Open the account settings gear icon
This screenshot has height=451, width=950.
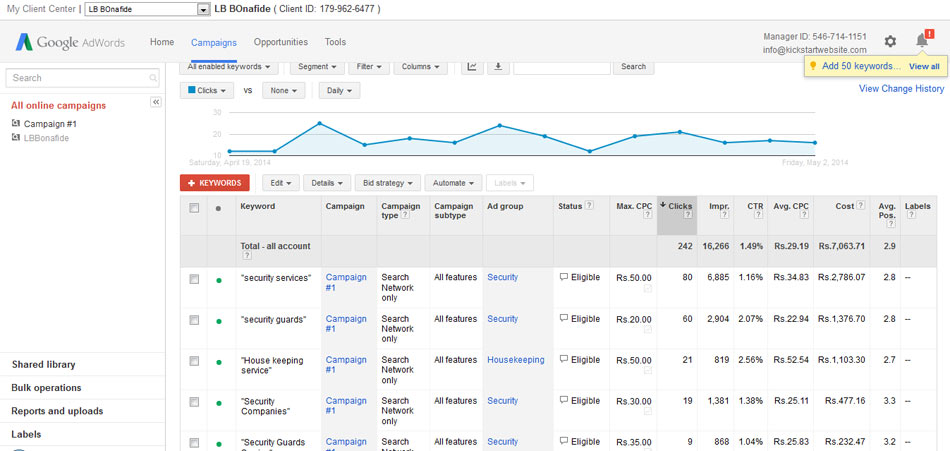[x=890, y=41]
